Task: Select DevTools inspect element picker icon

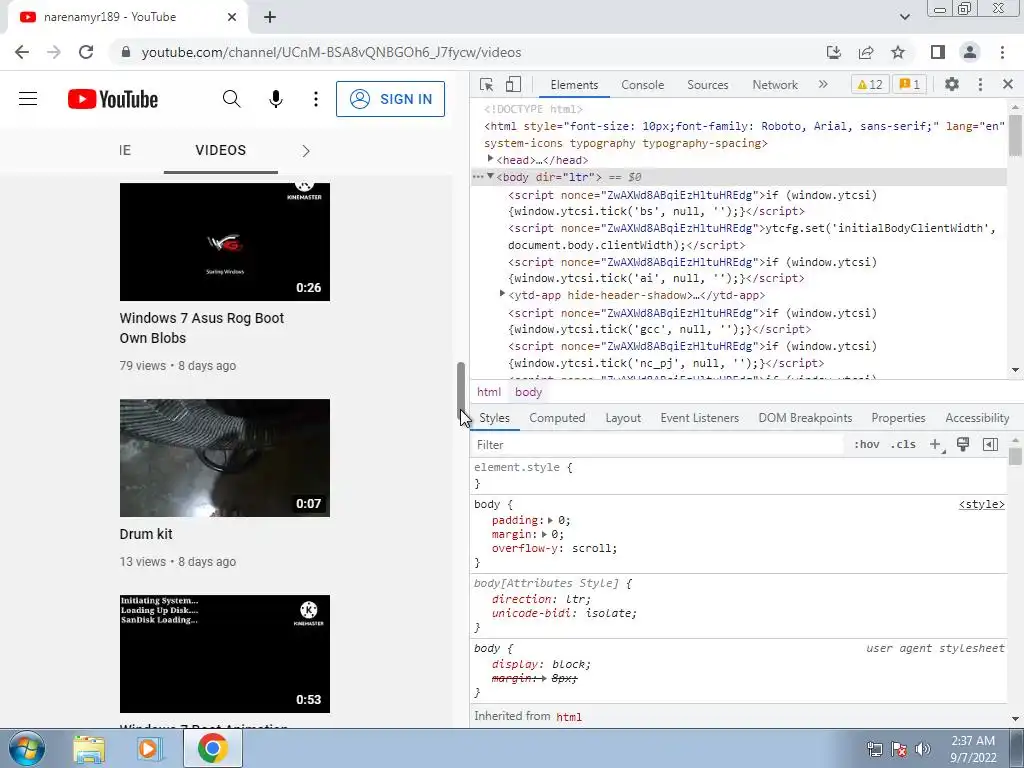Action: pos(487,84)
